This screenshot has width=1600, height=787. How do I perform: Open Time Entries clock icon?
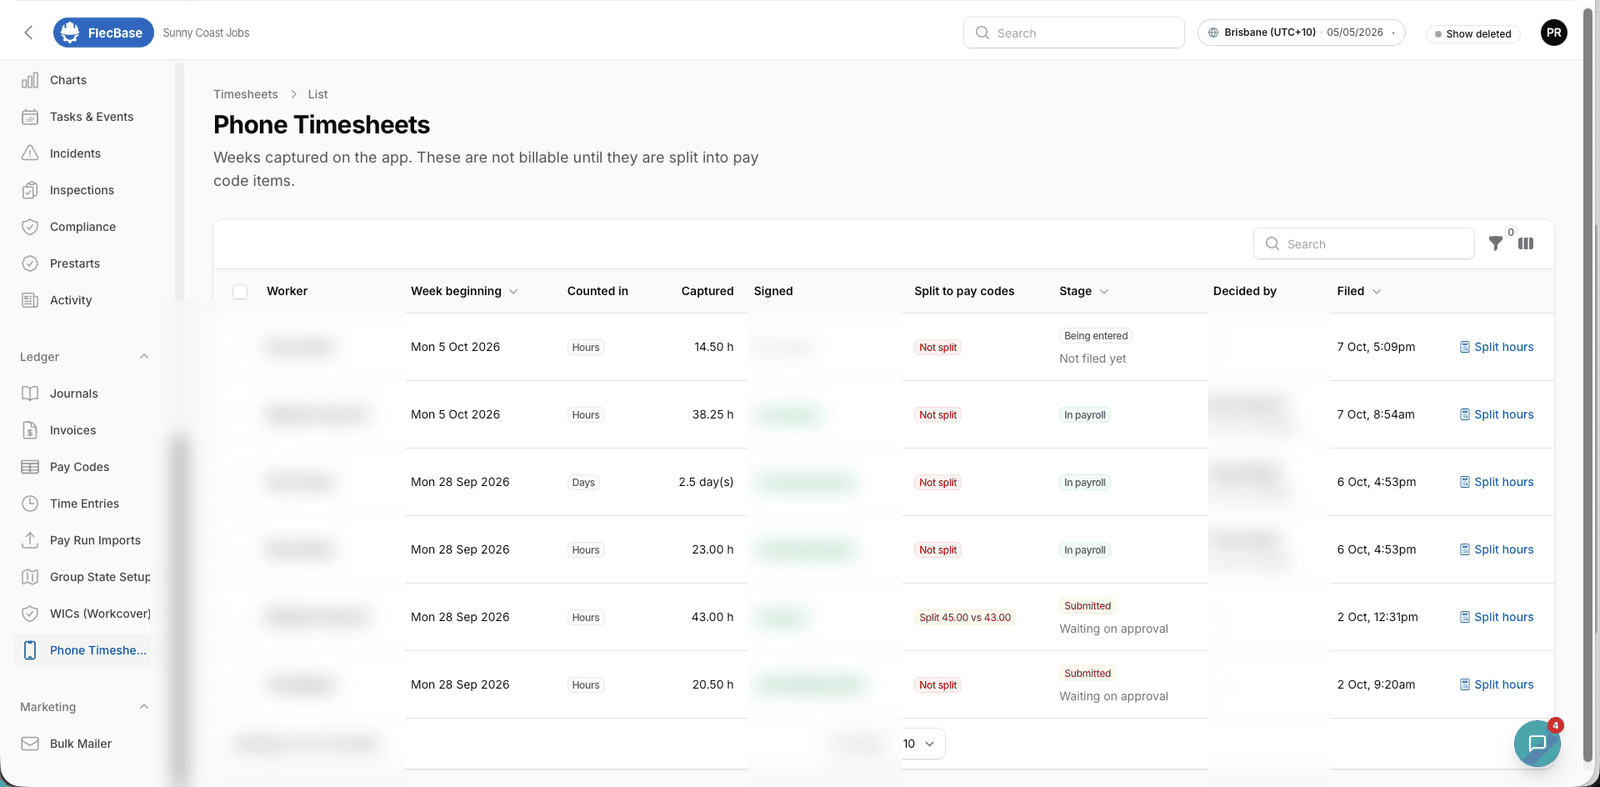pos(30,504)
